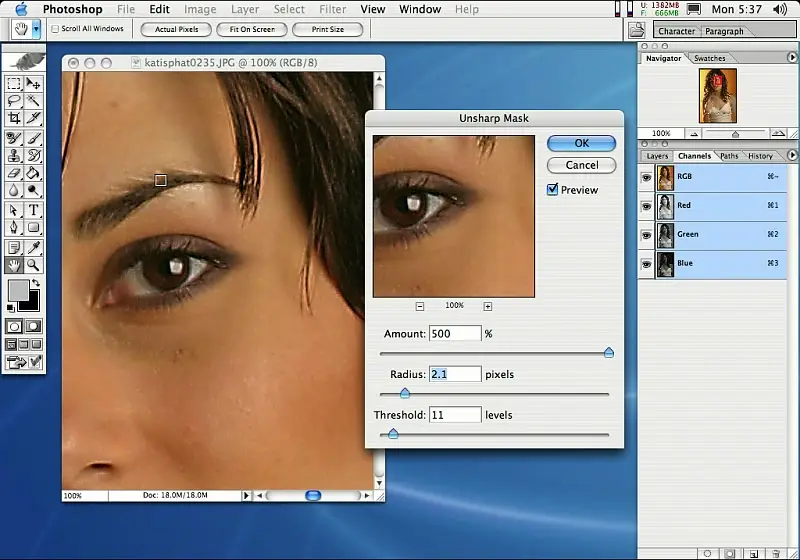The height and width of the screenshot is (560, 800).
Task: Select the Crop tool
Action: (14, 118)
